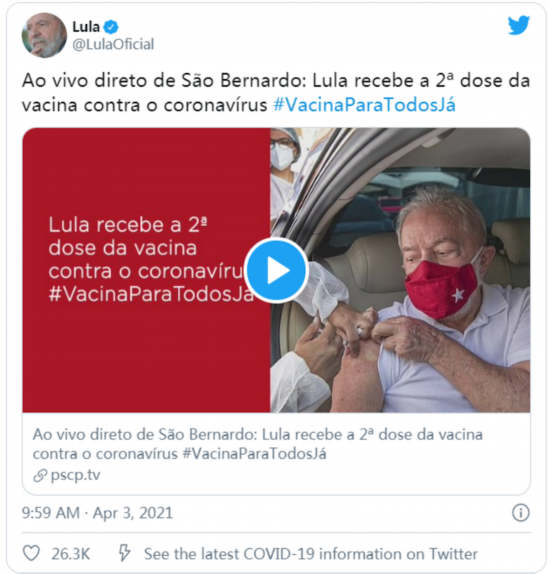The height and width of the screenshot is (574, 550).
Task: Open the Lula display name
Action: [x=86, y=27]
